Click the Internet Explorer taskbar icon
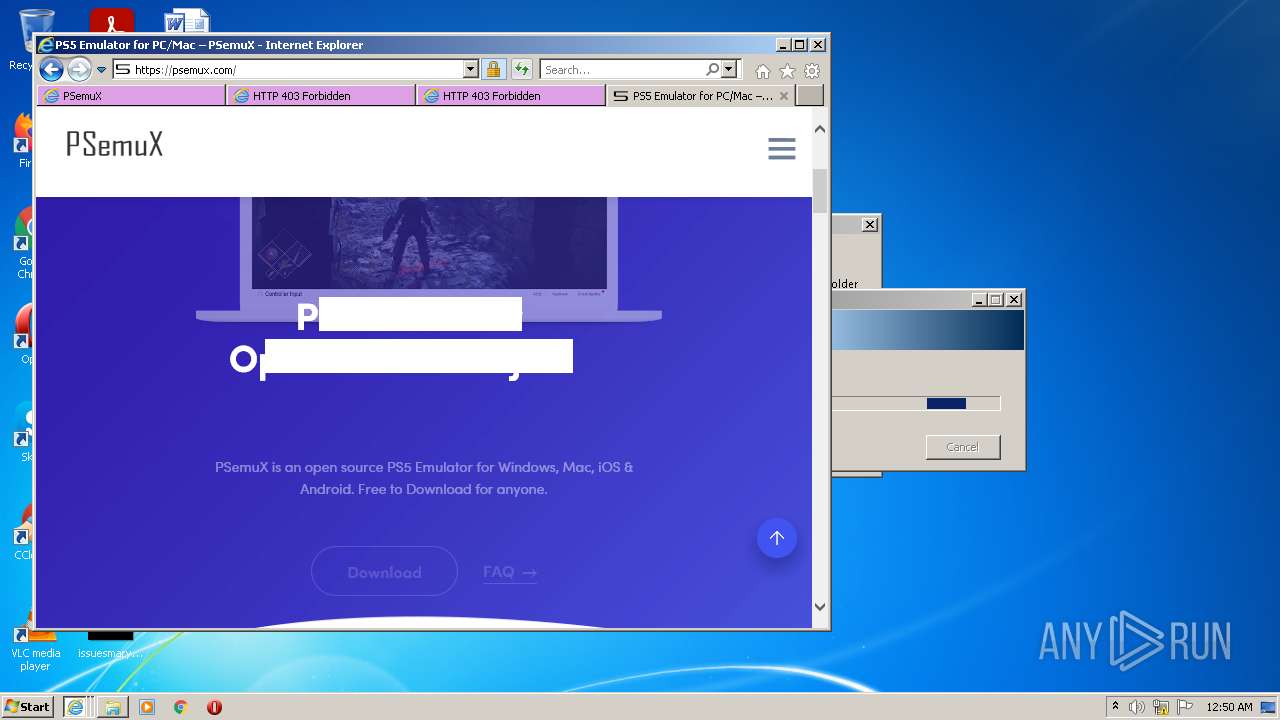This screenshot has width=1280, height=720. 75,706
